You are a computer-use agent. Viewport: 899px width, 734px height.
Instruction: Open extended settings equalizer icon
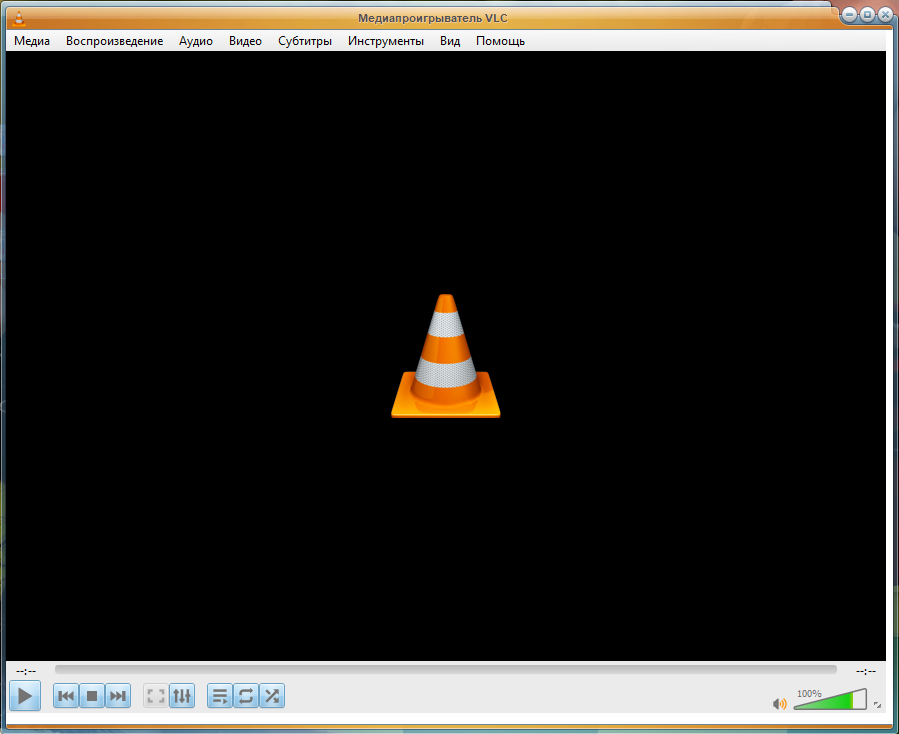coord(182,696)
